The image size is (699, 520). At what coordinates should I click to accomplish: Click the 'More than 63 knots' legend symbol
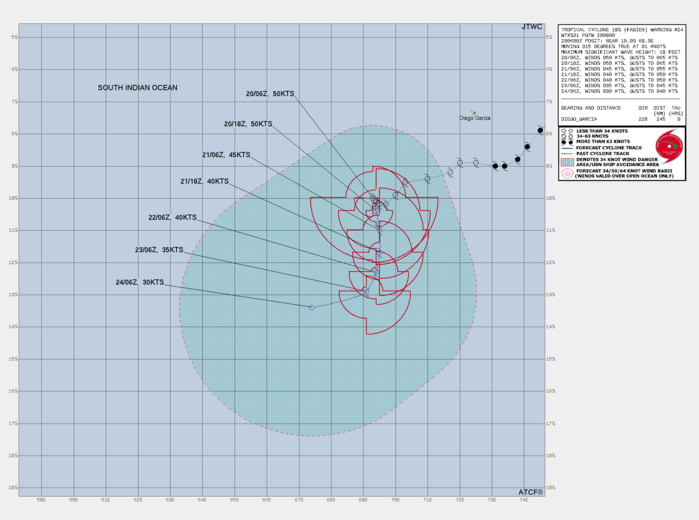pos(566,141)
